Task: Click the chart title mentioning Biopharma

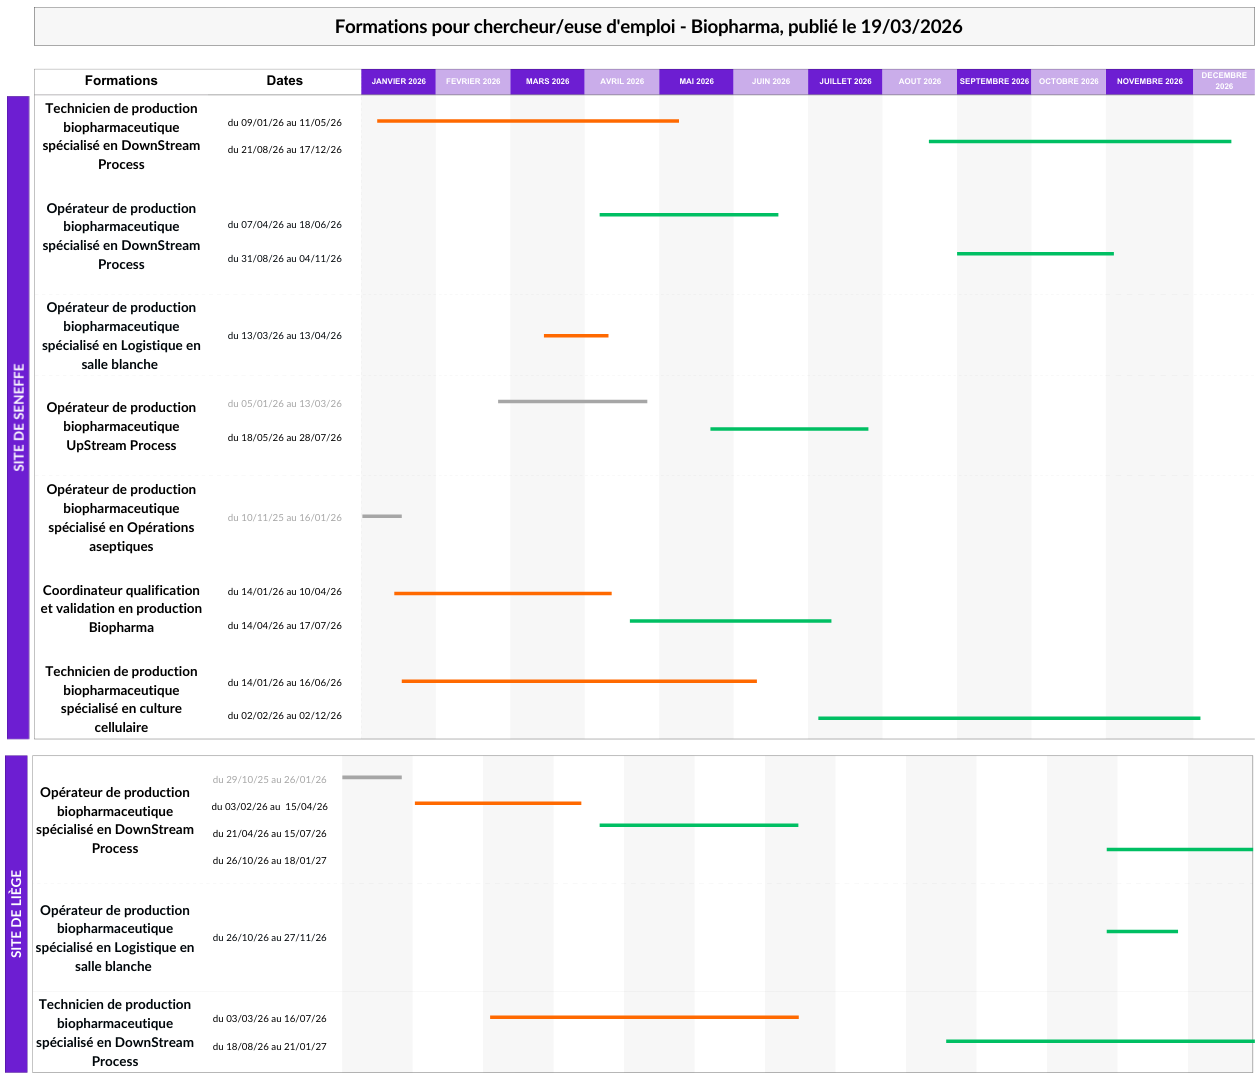Action: pos(648,27)
